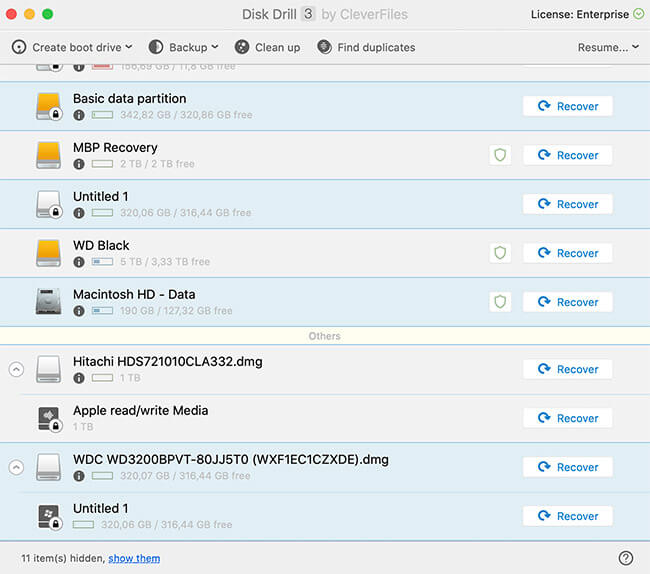The height and width of the screenshot is (574, 650).
Task: Click the Create boot drive disc icon
Action: [19, 47]
